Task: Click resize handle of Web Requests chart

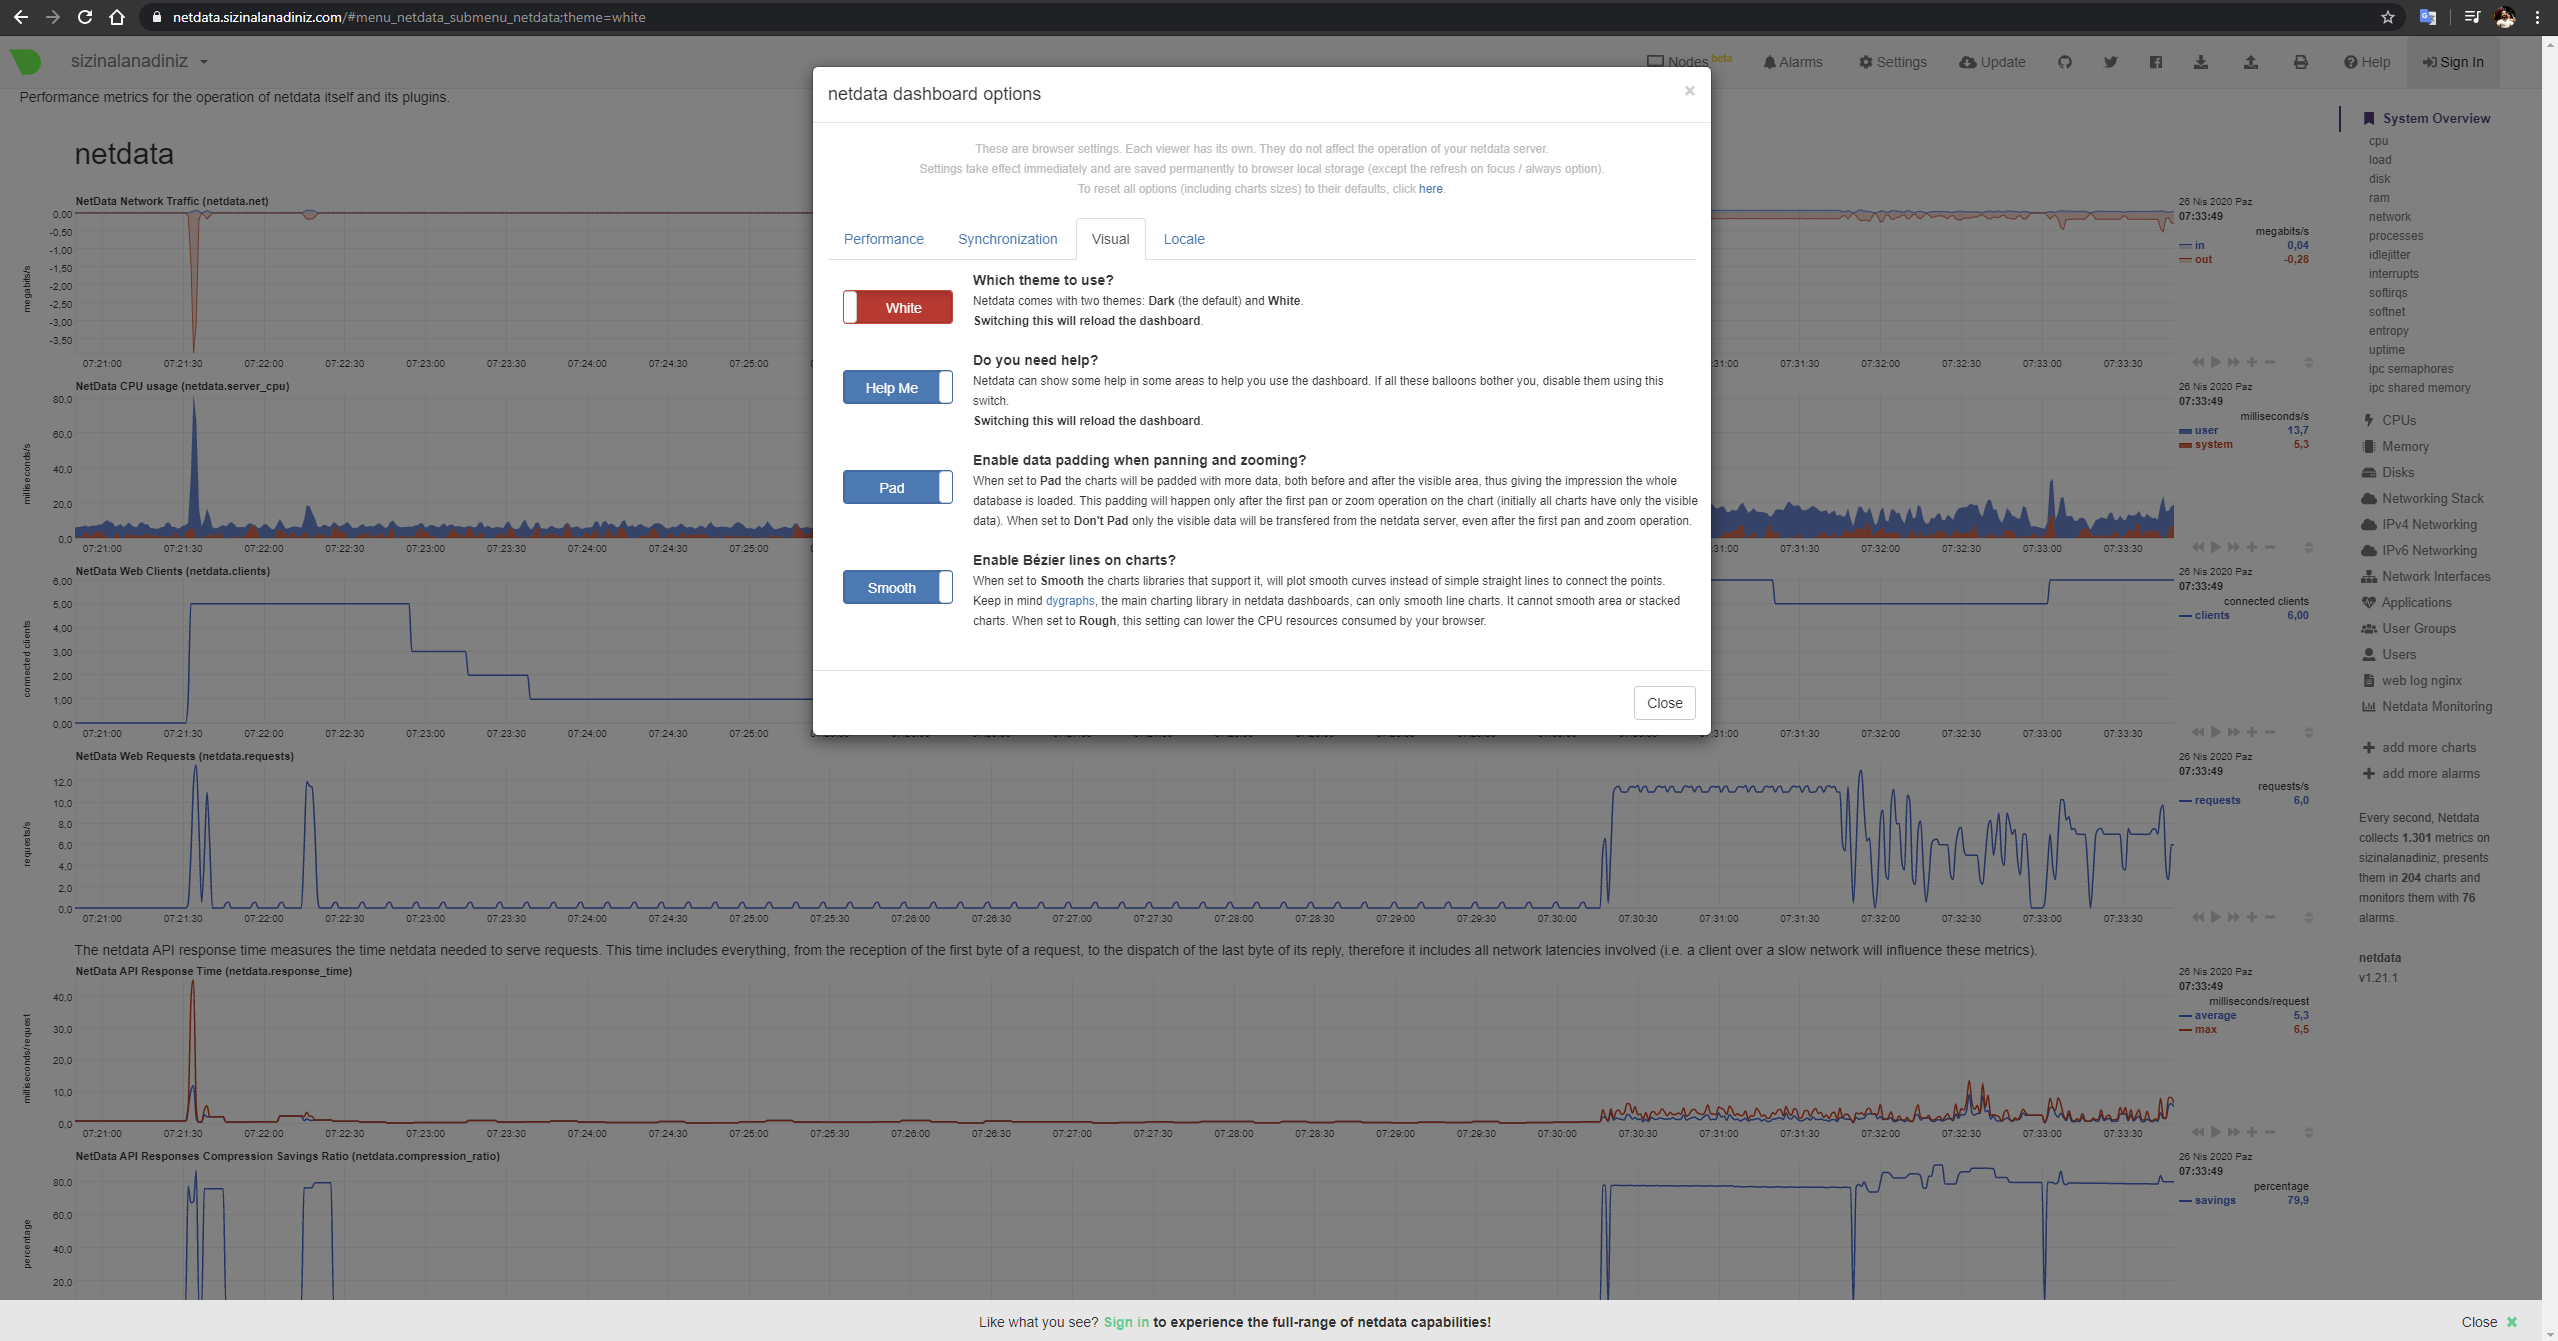Action: [x=2308, y=917]
